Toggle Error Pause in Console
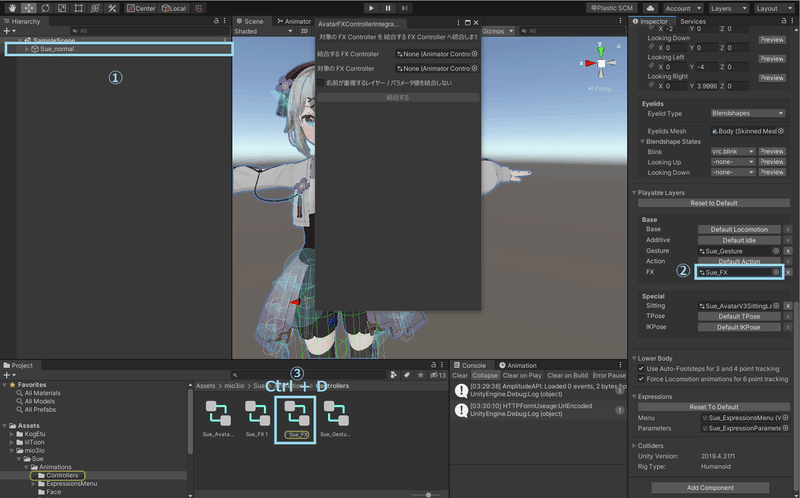800x498 pixels. click(x=609, y=376)
